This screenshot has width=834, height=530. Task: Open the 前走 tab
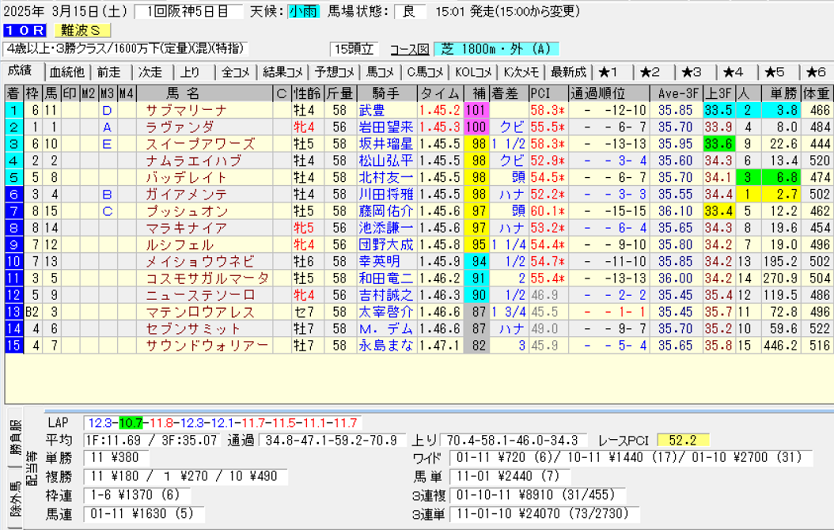109,72
